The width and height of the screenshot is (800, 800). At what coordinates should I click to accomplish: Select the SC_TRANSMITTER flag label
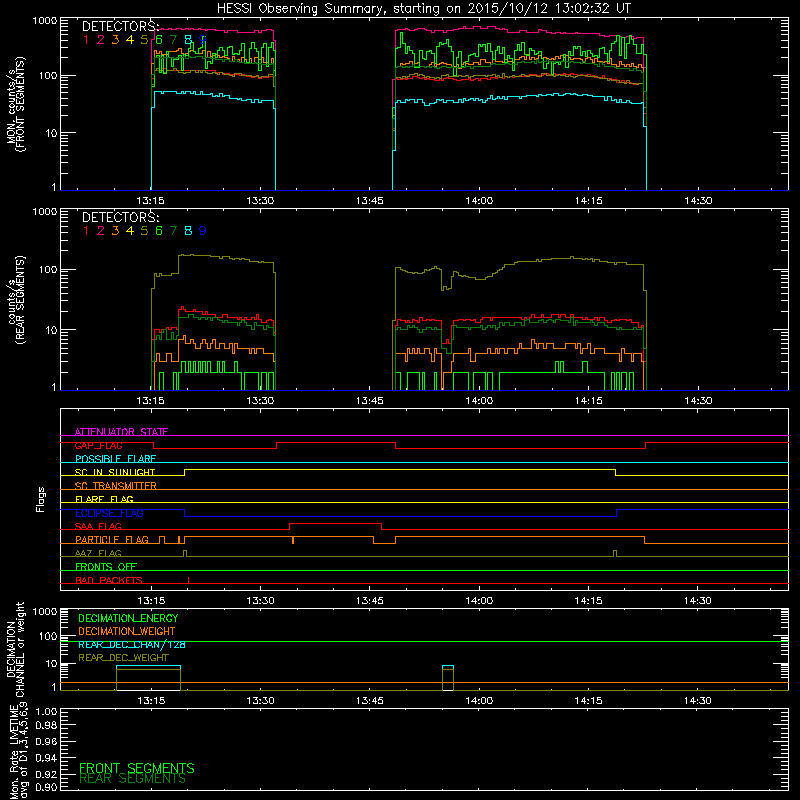[x=116, y=485]
